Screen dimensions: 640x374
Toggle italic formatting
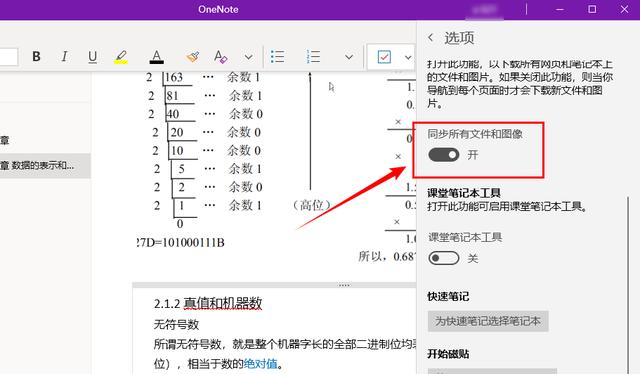click(x=64, y=56)
